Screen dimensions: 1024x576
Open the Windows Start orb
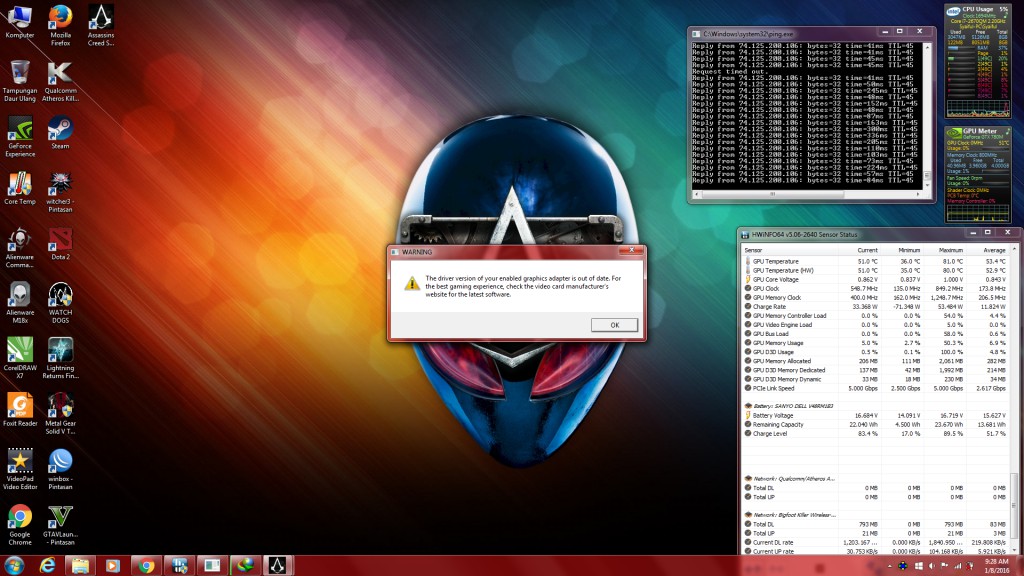tap(14, 566)
